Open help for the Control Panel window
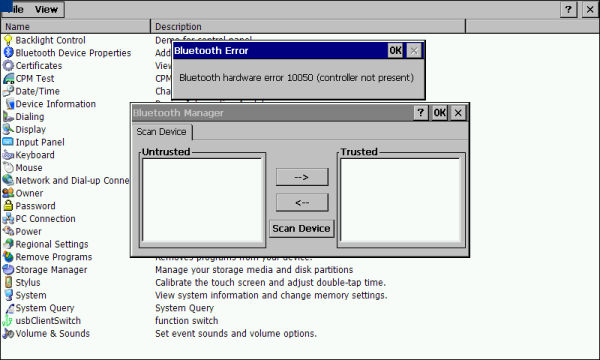The width and height of the screenshot is (600, 360). tap(568, 10)
